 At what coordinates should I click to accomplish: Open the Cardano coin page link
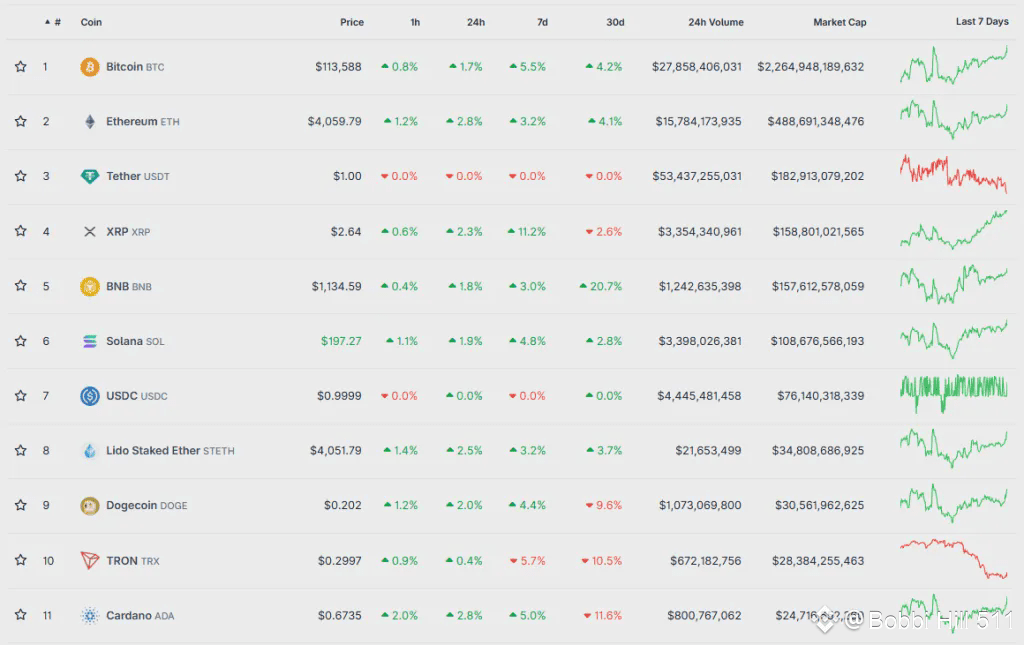(x=129, y=616)
